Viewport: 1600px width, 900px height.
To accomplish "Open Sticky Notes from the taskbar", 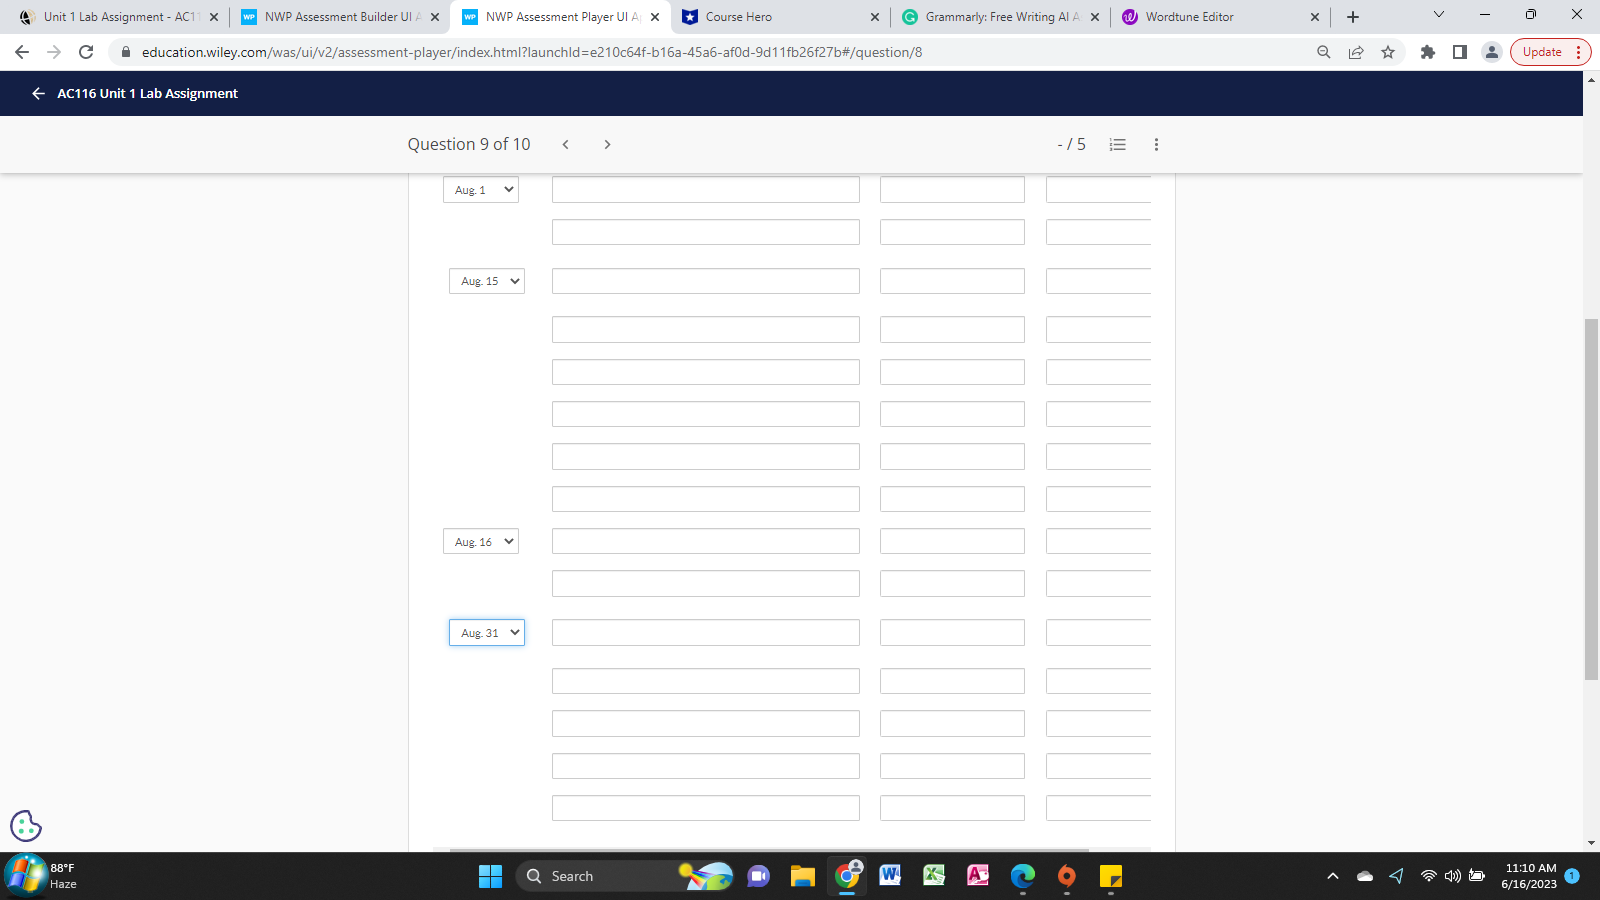I will 1111,876.
